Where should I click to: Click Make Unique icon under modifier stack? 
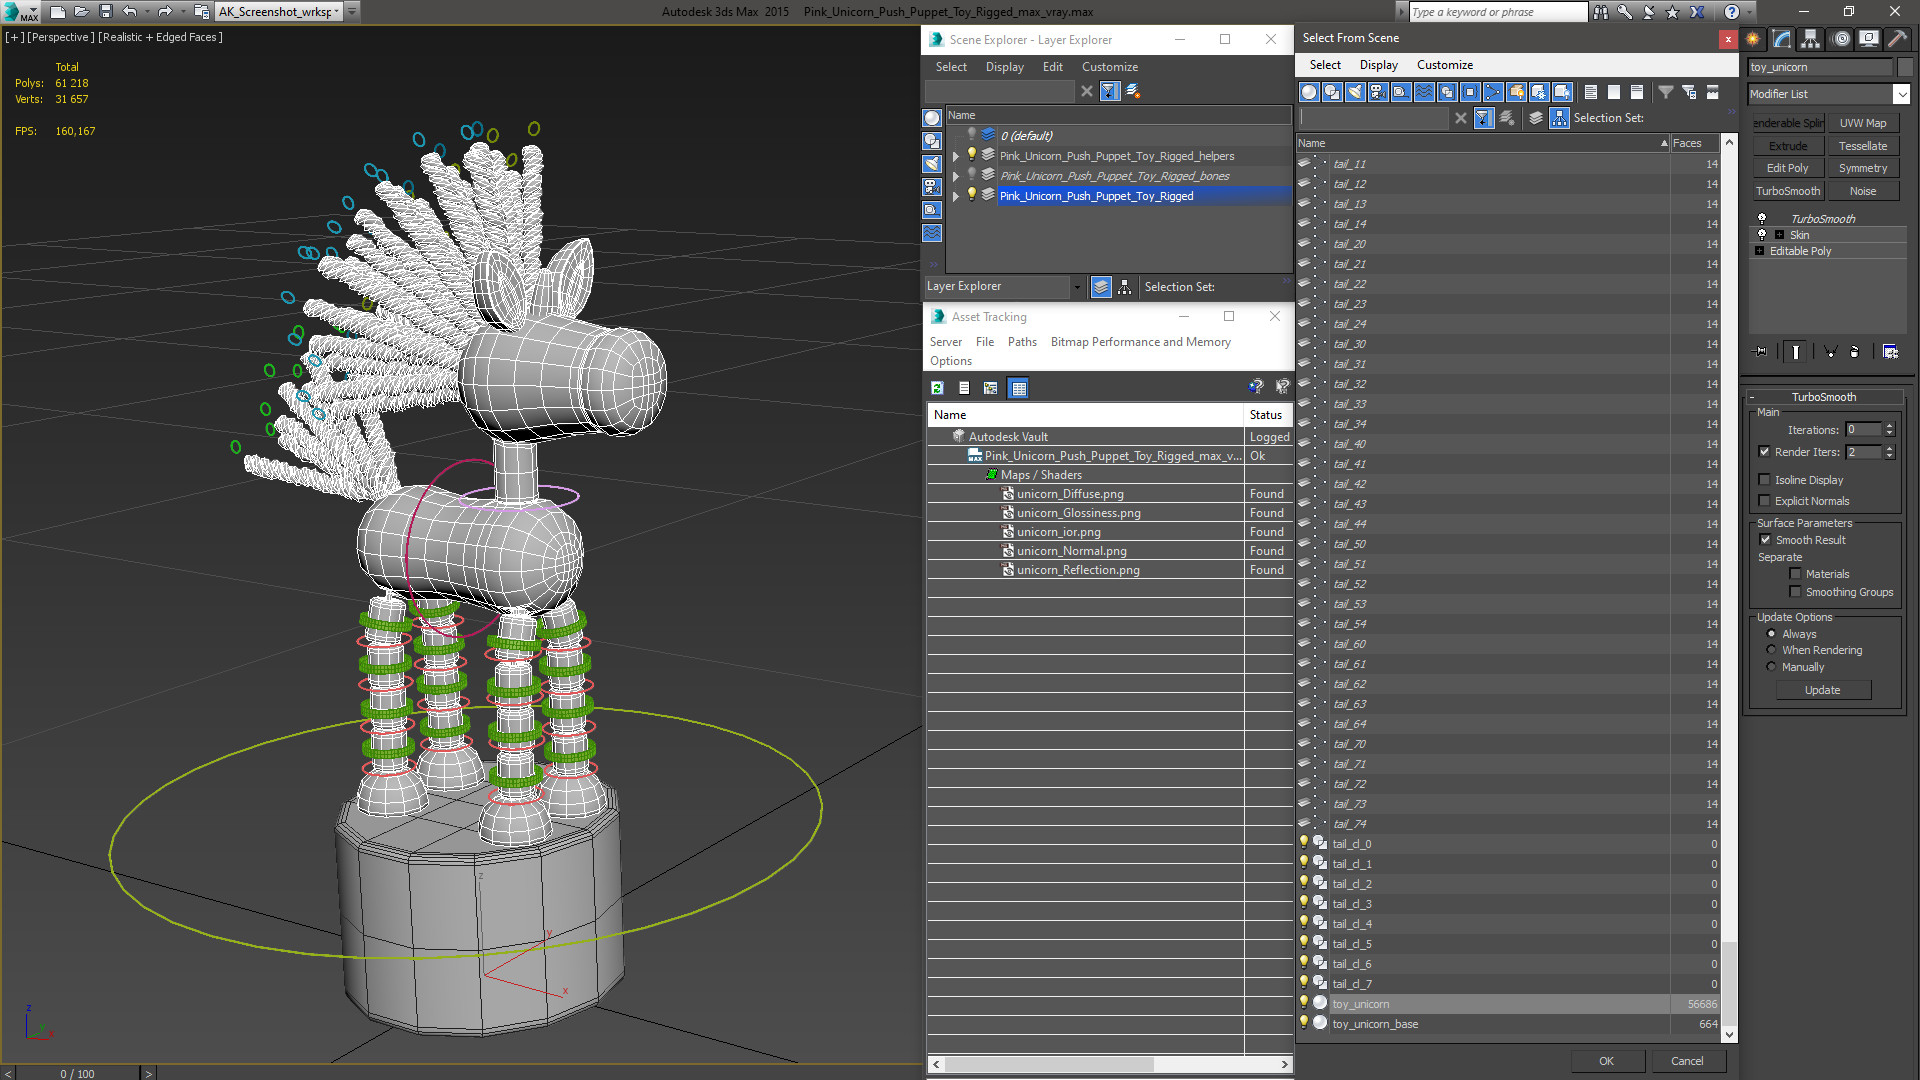coord(1830,352)
